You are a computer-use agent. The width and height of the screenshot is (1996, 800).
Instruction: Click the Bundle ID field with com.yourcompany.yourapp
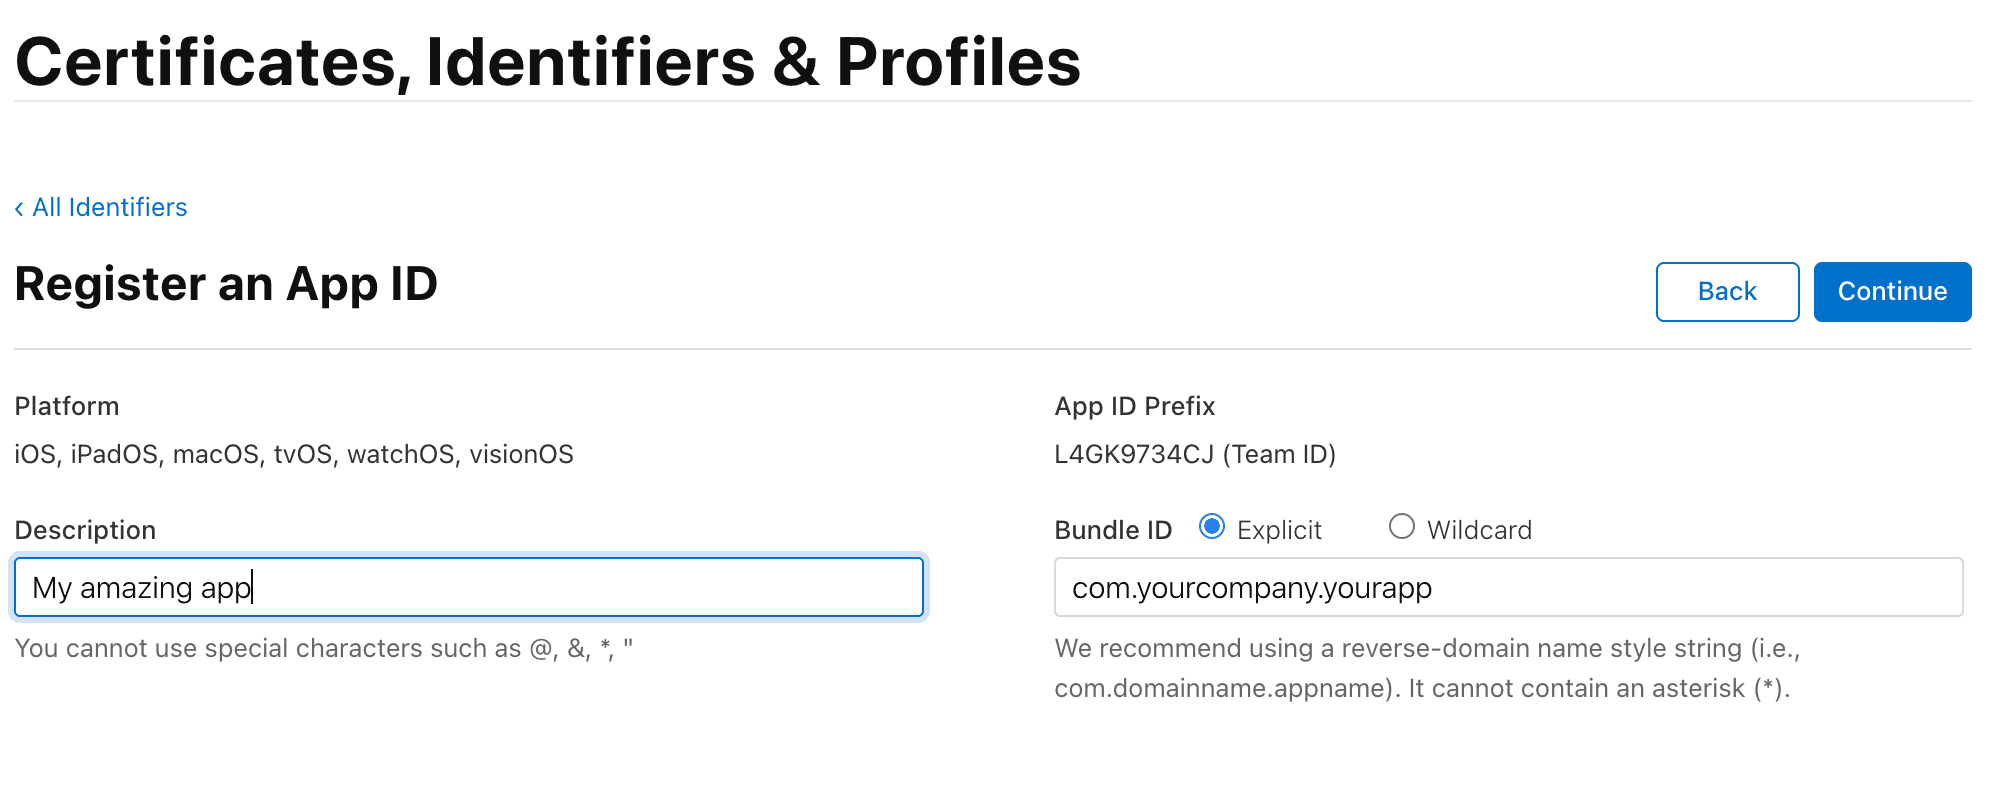click(x=1507, y=587)
